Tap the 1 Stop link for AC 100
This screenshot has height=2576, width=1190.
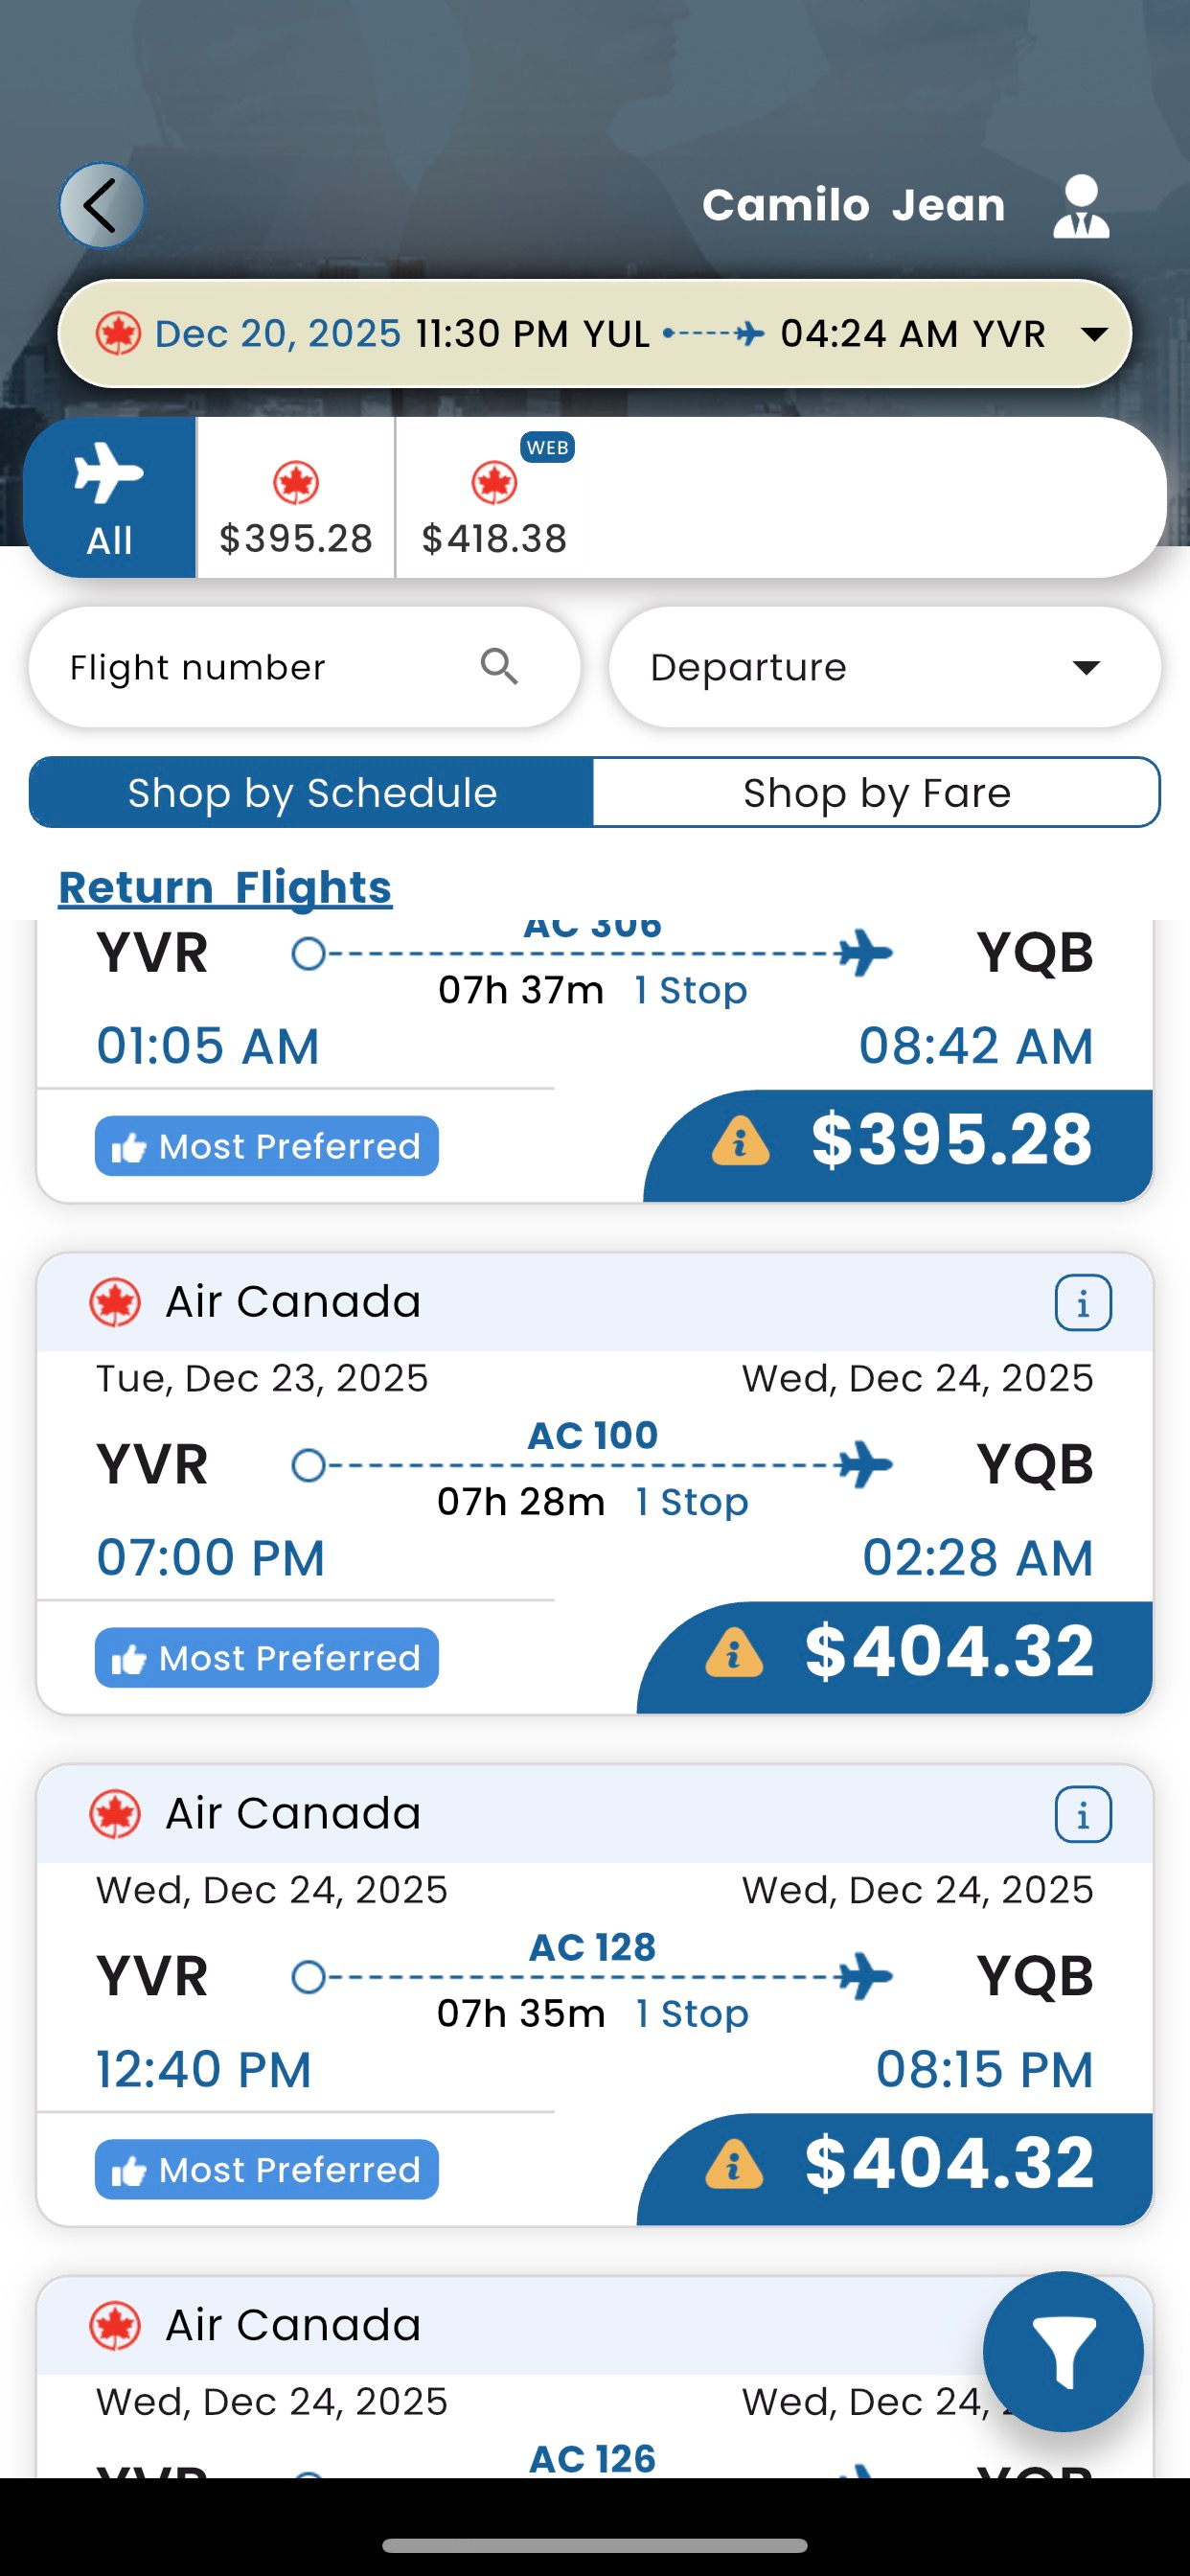[x=692, y=1502]
